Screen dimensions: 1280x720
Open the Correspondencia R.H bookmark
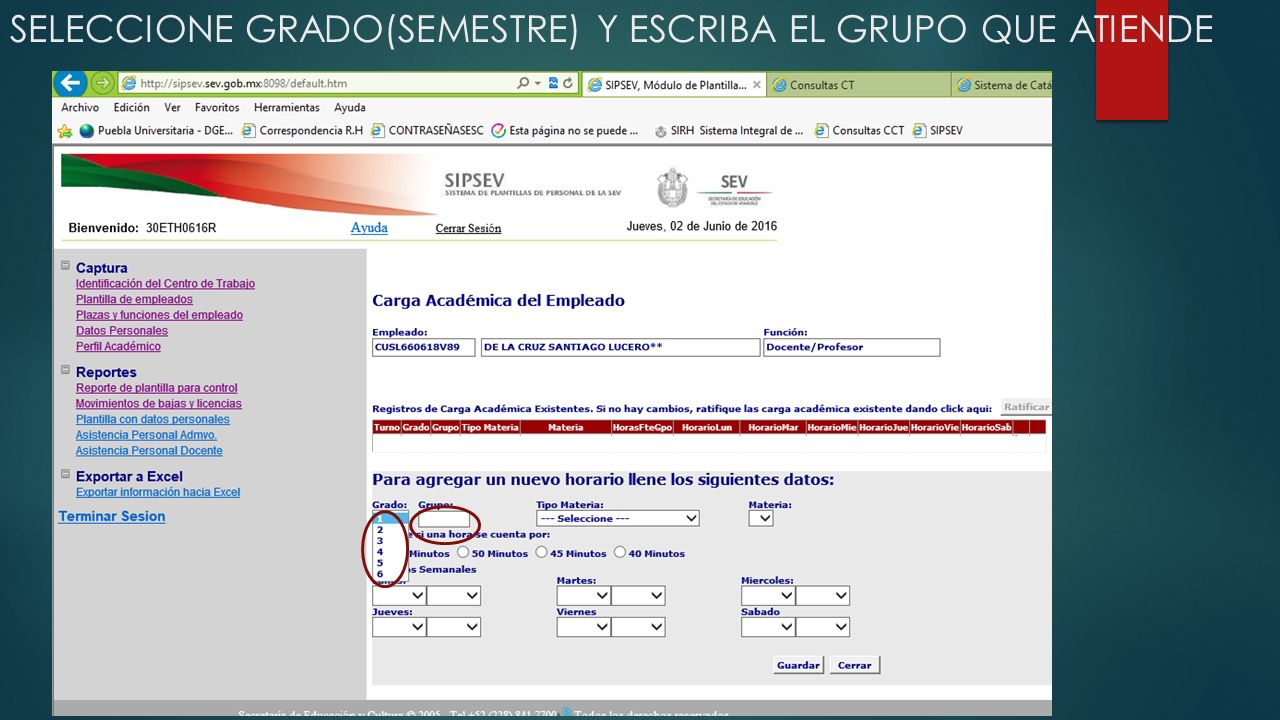pyautogui.click(x=302, y=130)
